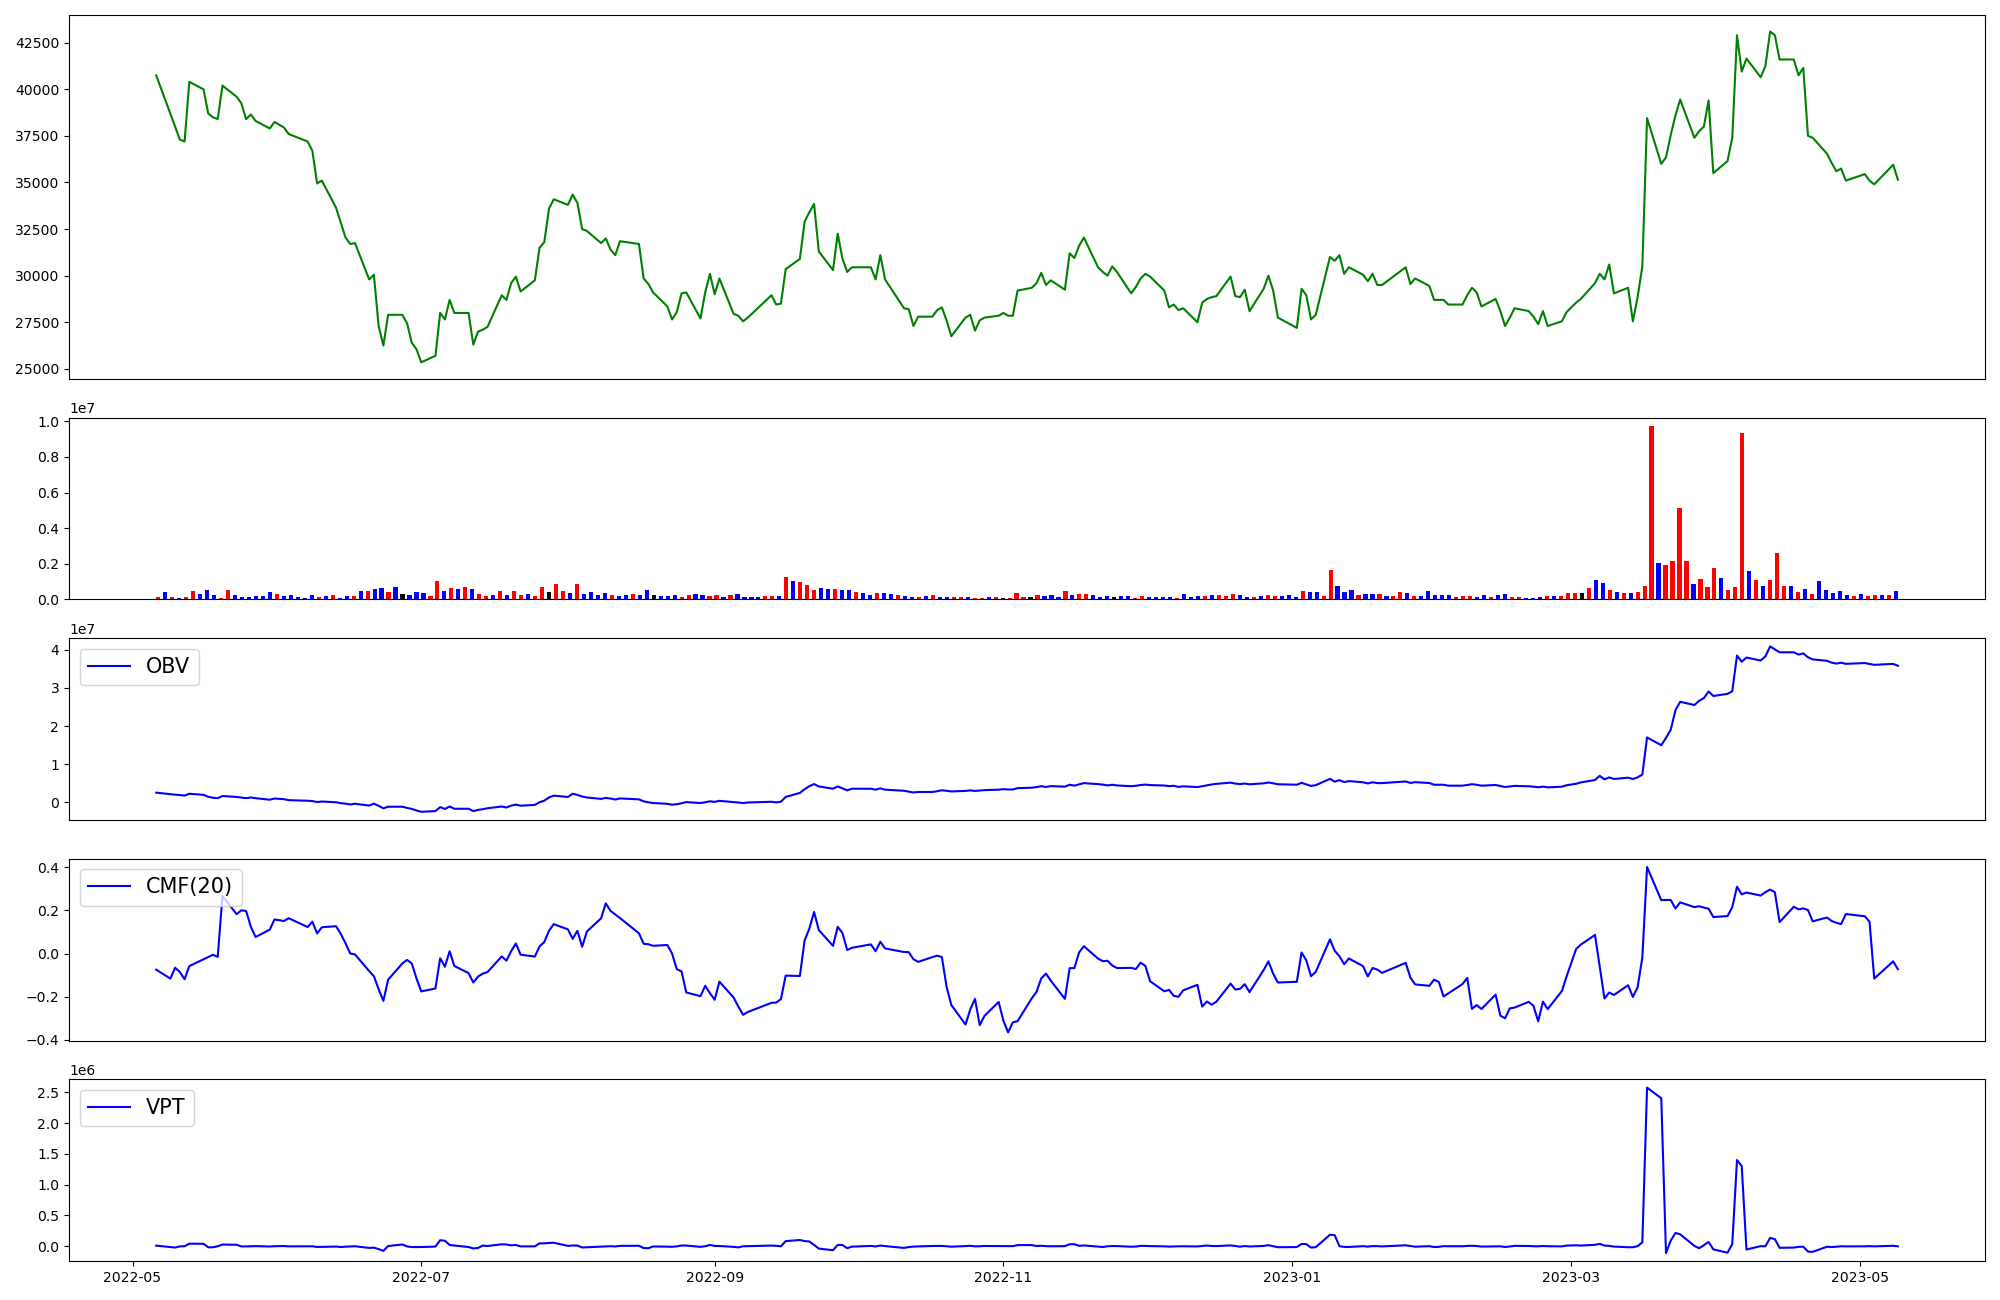Click the blue line sample in OBV legend
2000x1300 pixels.
coord(110,667)
